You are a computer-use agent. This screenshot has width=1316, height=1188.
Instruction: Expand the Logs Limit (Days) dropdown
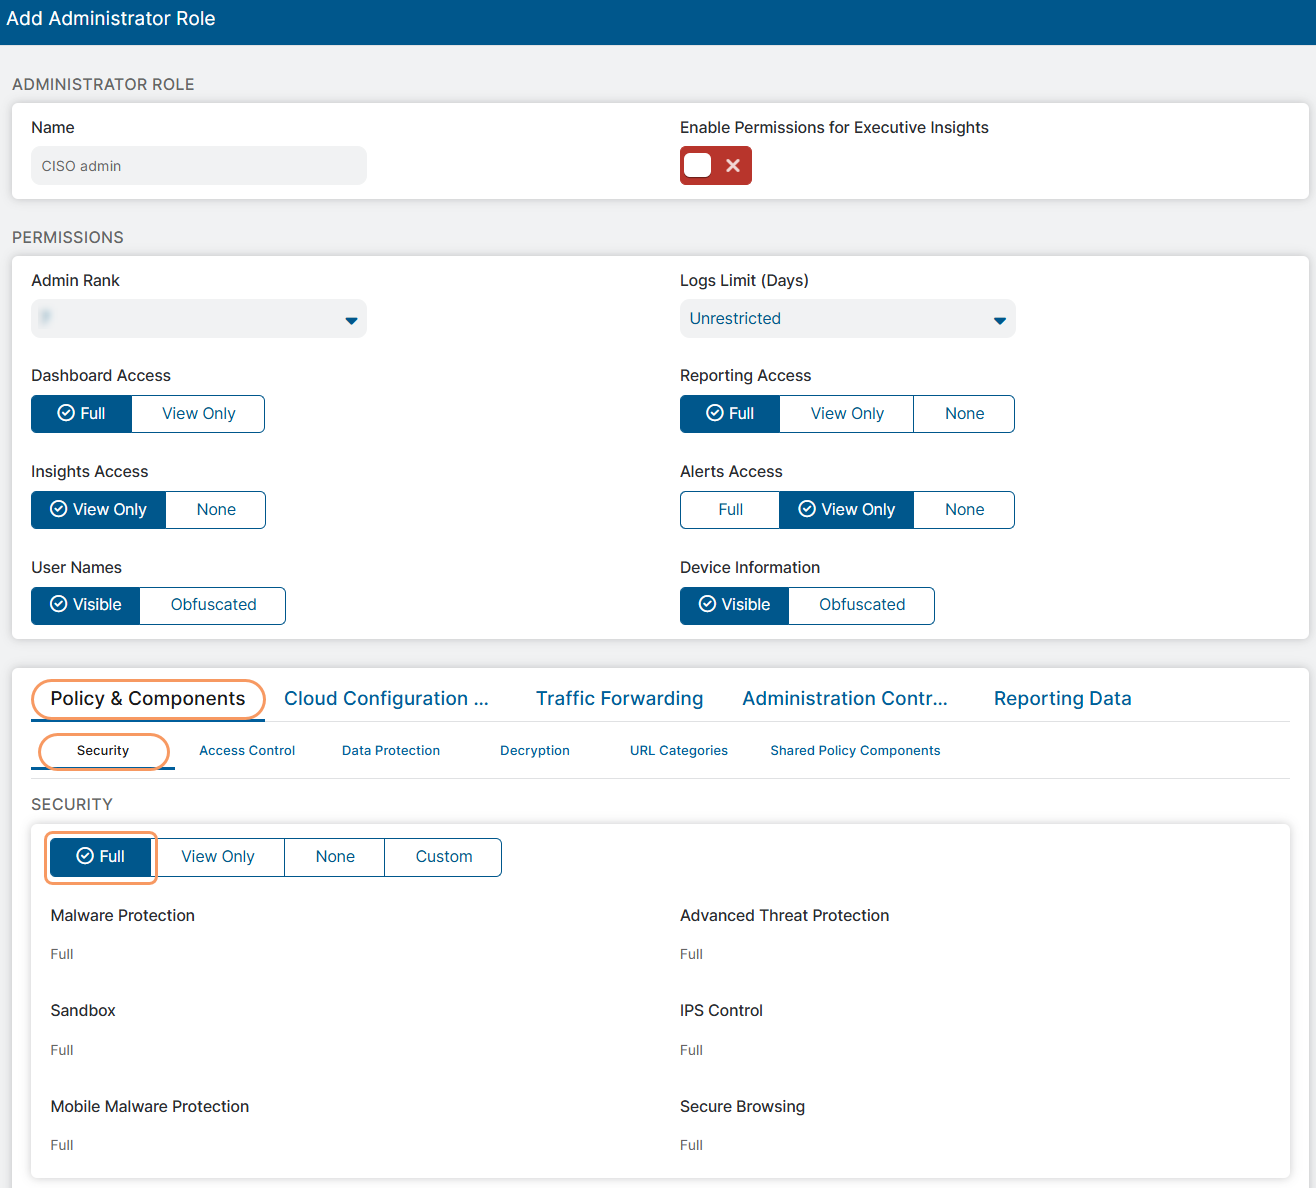(847, 319)
